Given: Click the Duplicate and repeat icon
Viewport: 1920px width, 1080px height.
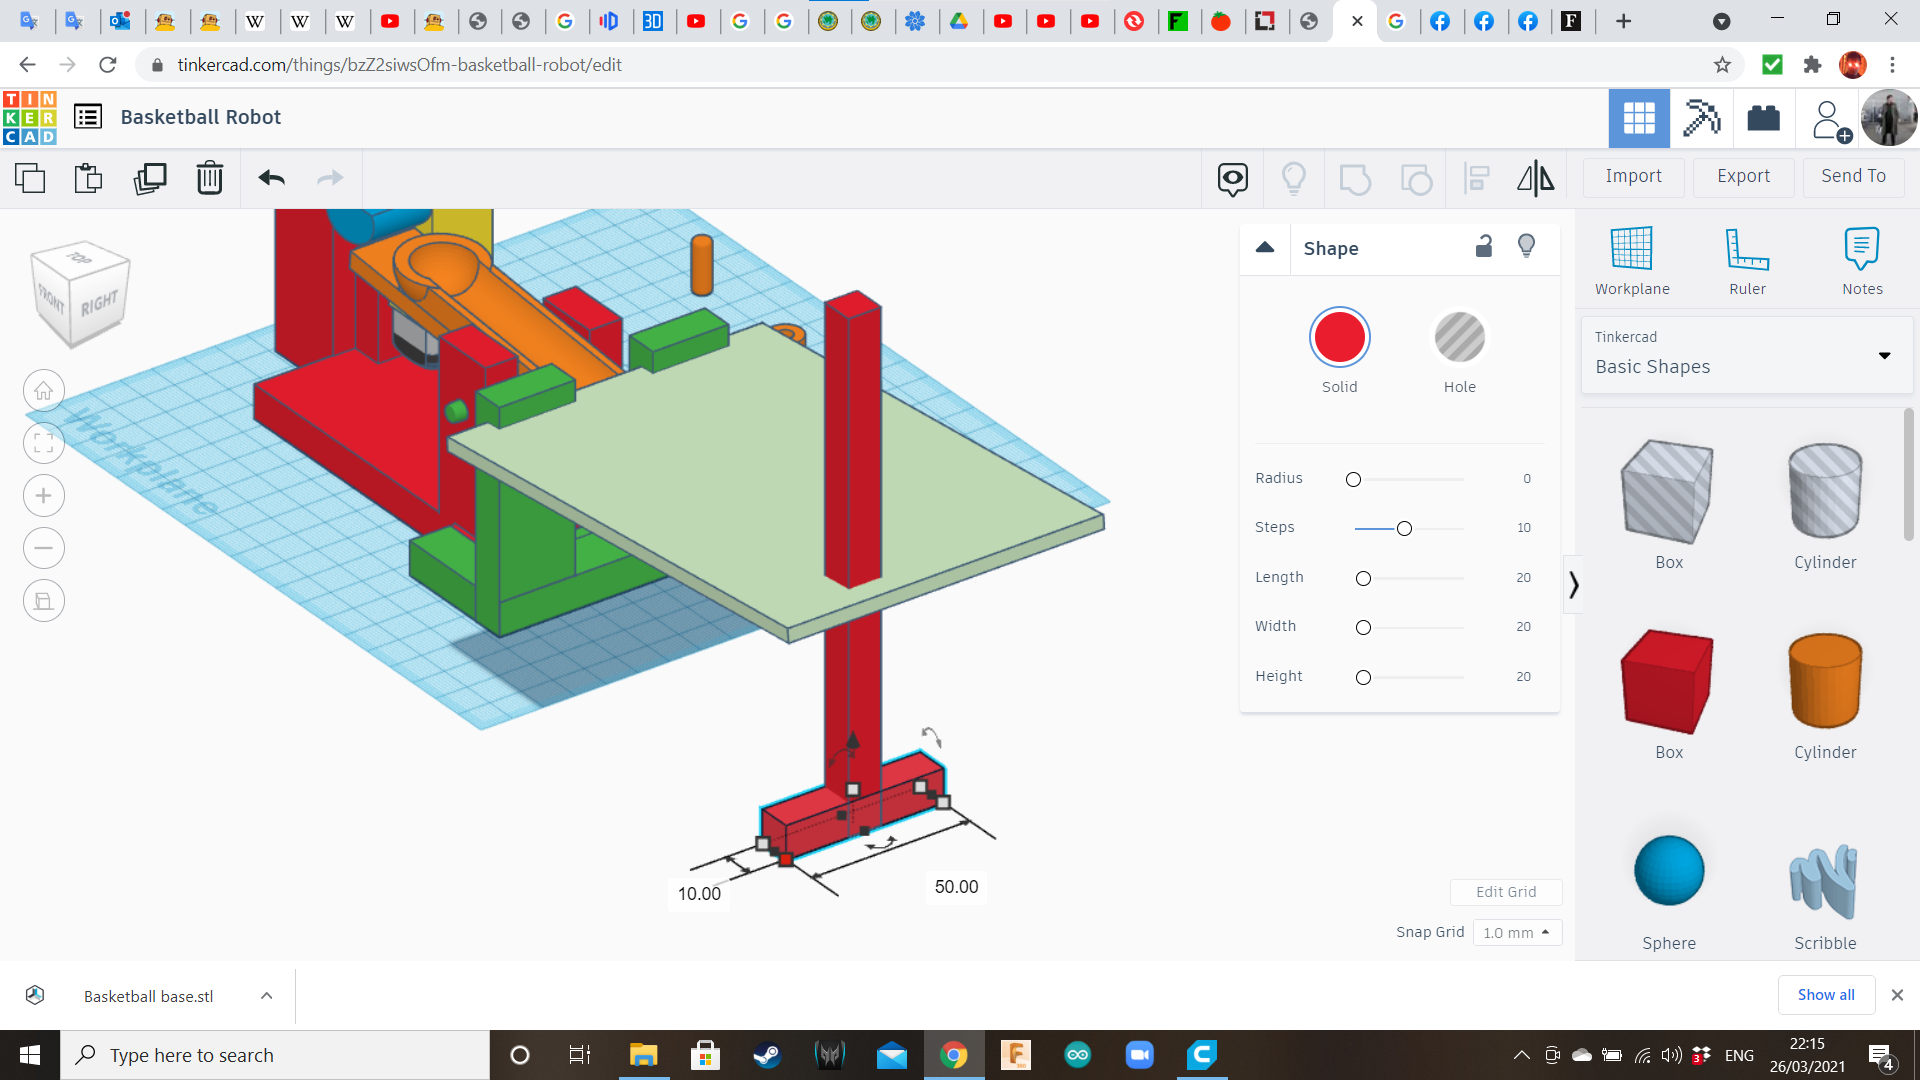Looking at the screenshot, I should 150,178.
